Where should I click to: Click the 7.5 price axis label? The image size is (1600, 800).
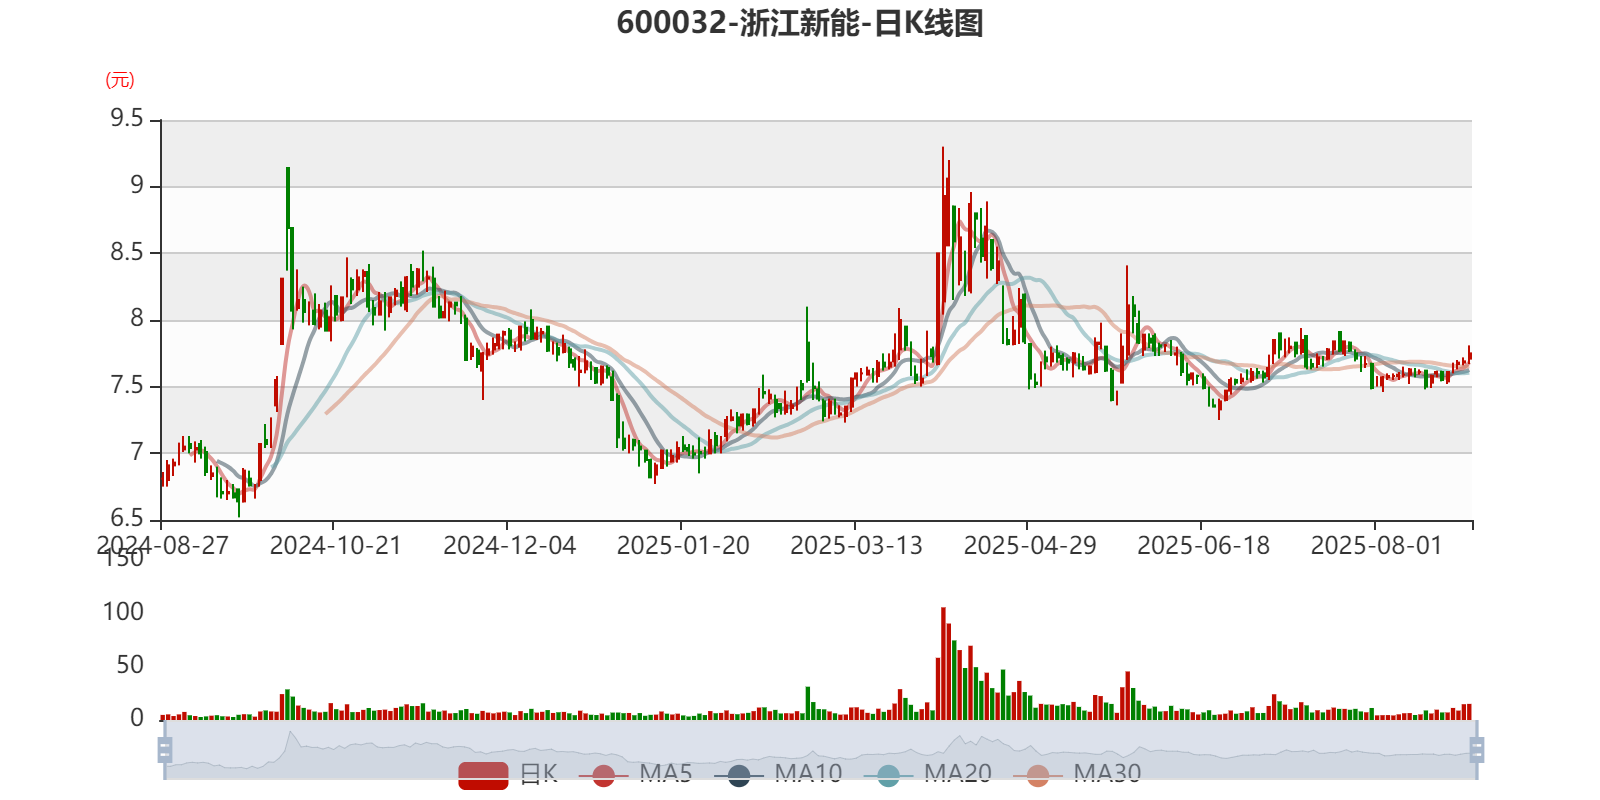pos(127,386)
